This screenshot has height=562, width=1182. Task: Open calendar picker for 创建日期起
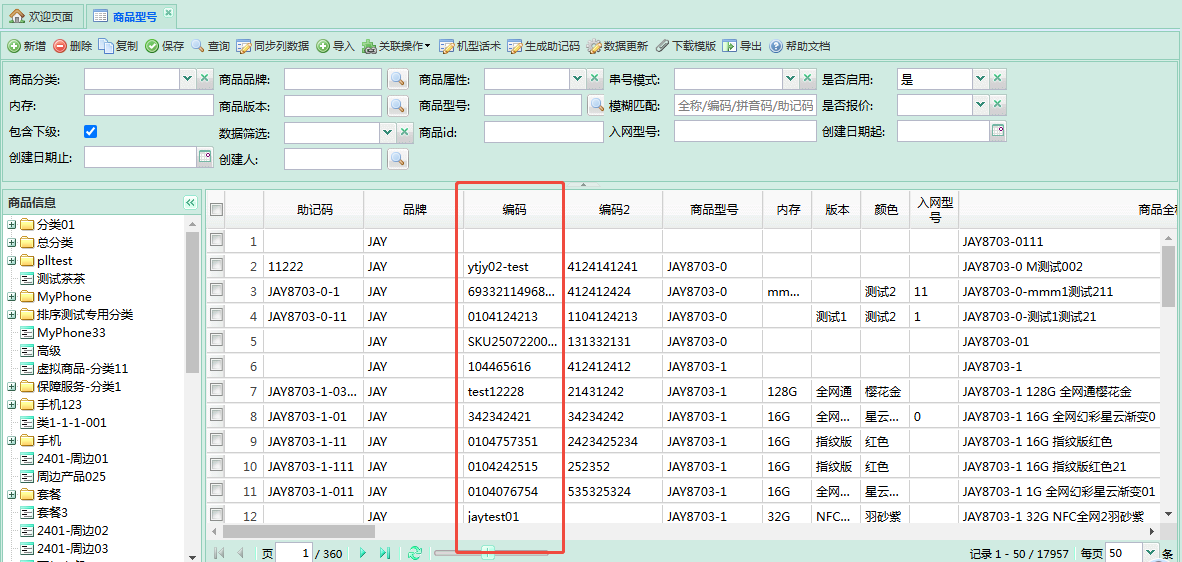[x=997, y=131]
